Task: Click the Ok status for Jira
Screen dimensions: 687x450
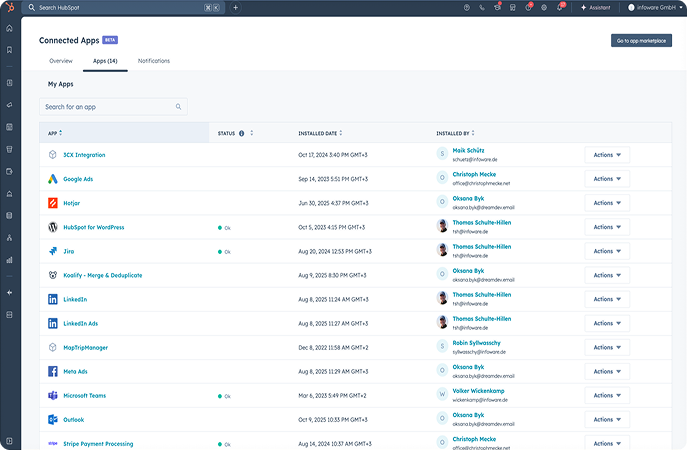Action: pyautogui.click(x=224, y=252)
